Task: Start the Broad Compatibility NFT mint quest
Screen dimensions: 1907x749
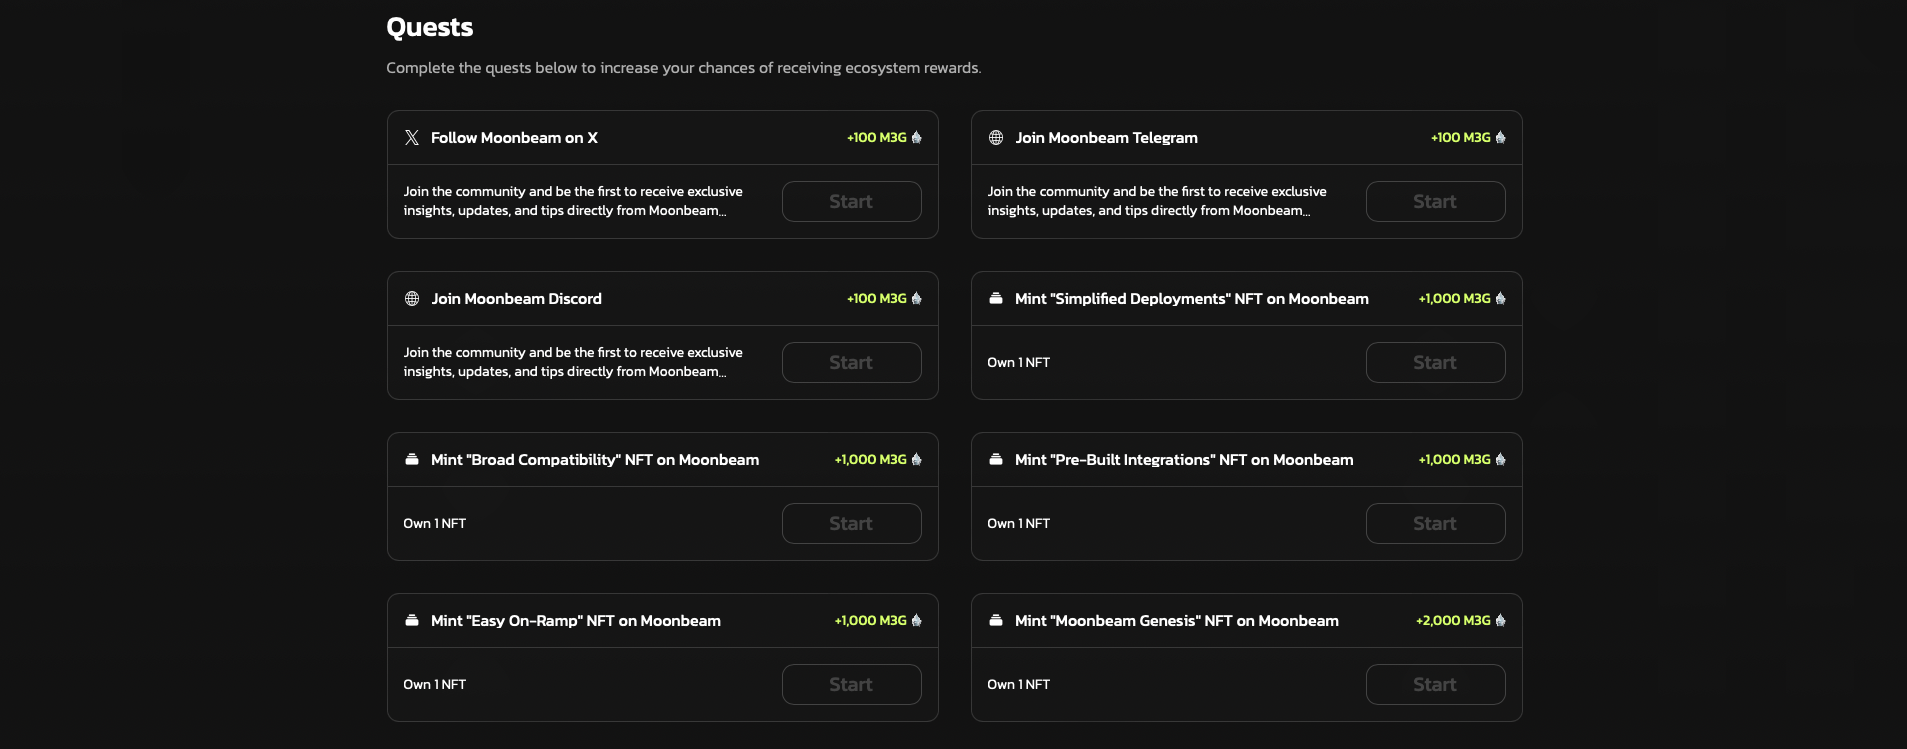Action: point(852,523)
